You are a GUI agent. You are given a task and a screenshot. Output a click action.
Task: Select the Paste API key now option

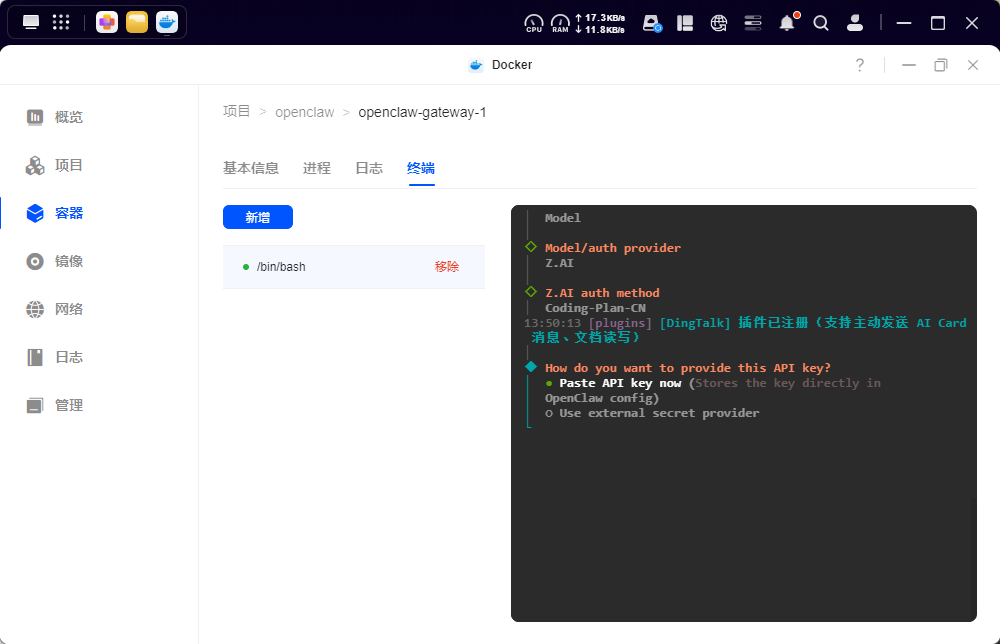tap(617, 382)
